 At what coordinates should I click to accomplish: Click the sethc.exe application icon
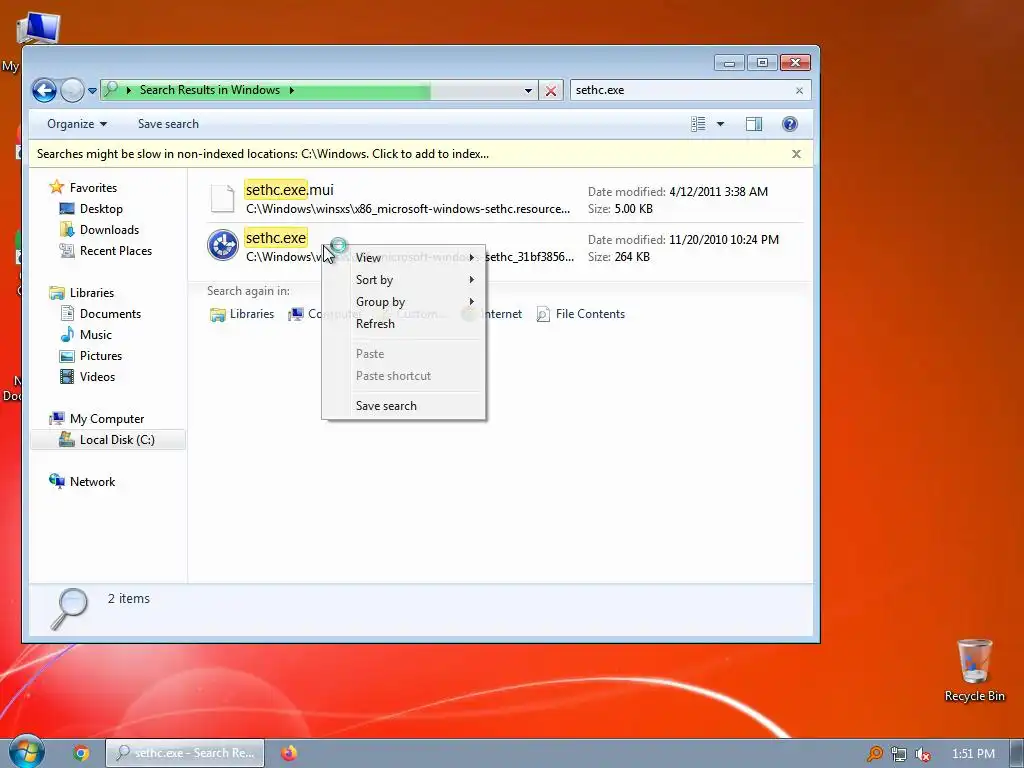pyautogui.click(x=223, y=246)
